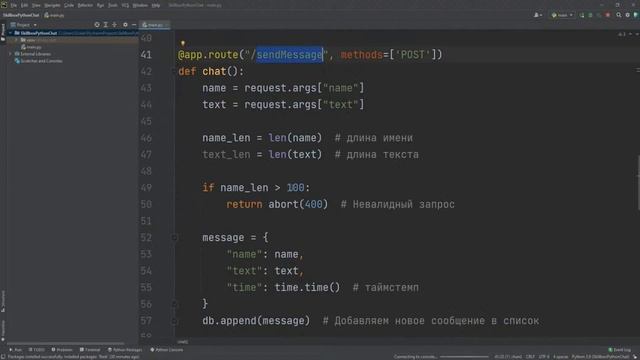Screen dimensions: 640x360
Task: Click on 'def chat():' in the editor
Action: (211, 71)
